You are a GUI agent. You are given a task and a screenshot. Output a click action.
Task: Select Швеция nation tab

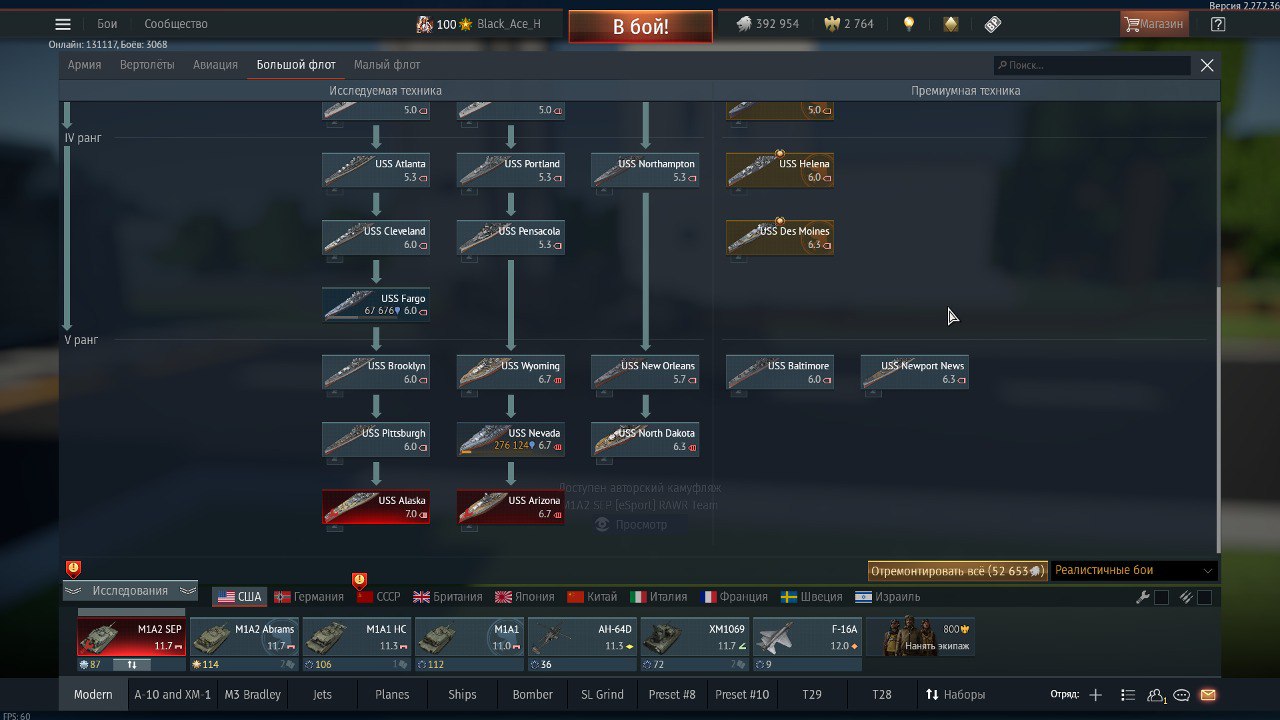pyautogui.click(x=811, y=597)
